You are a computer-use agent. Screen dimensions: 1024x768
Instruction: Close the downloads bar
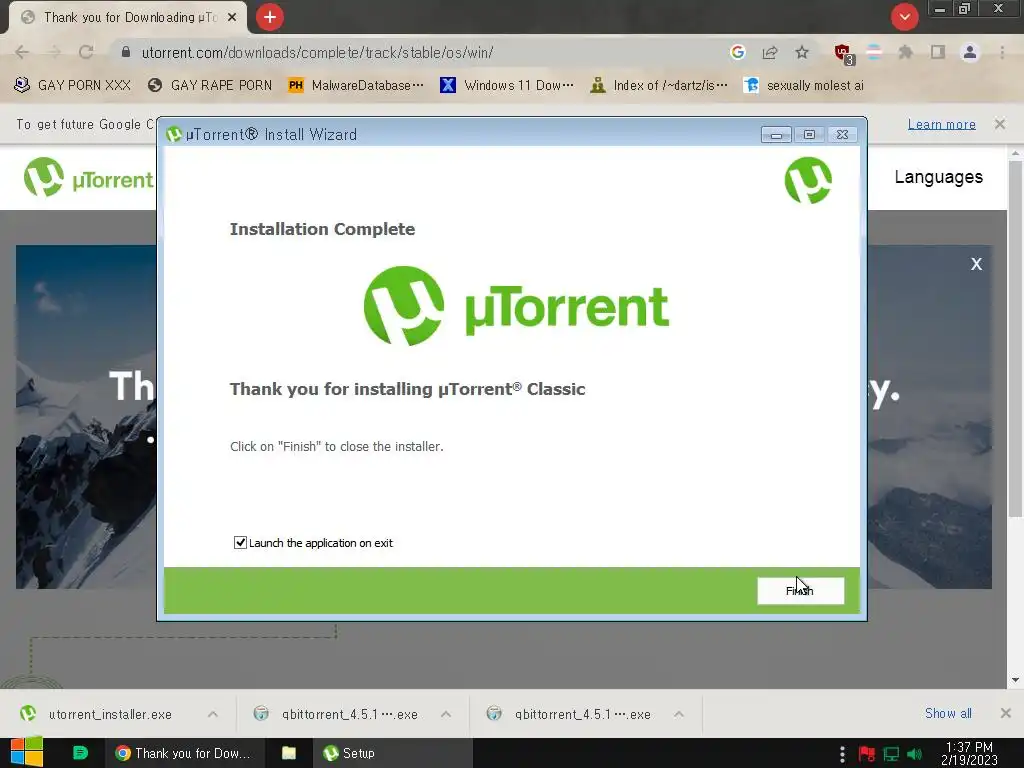point(1006,713)
